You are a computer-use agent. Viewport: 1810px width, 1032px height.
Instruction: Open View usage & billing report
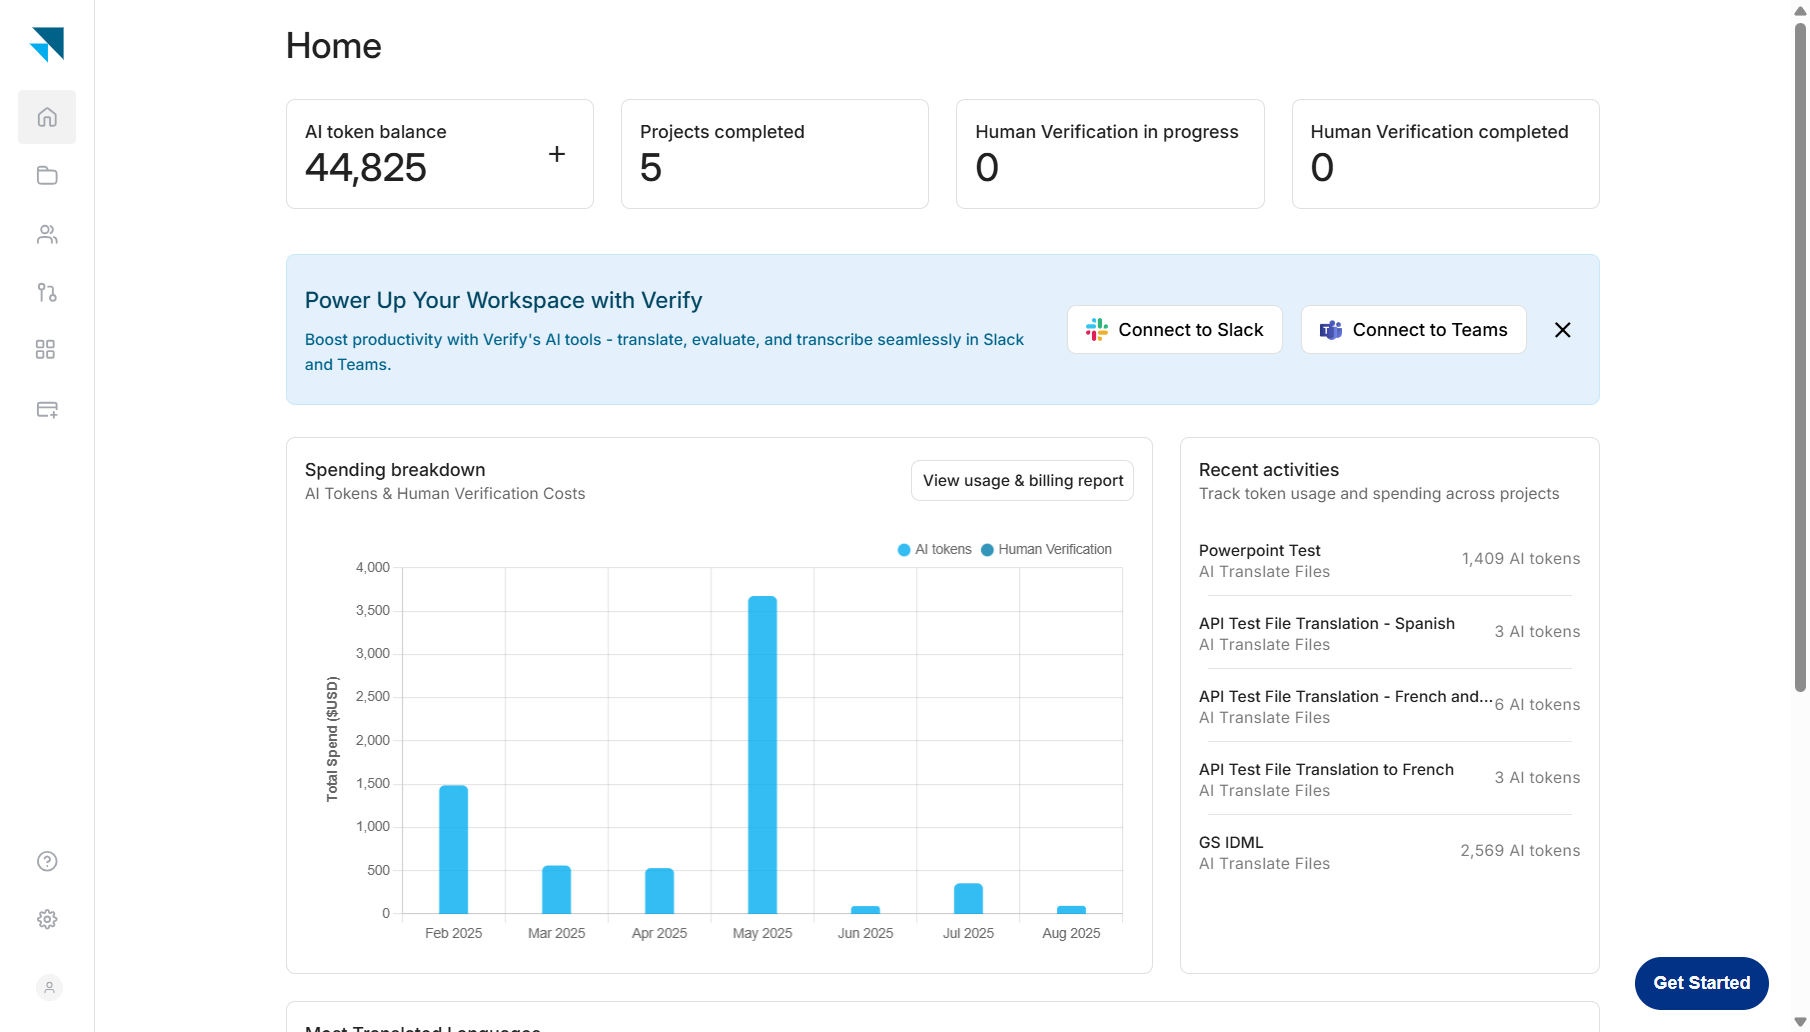click(x=1022, y=481)
